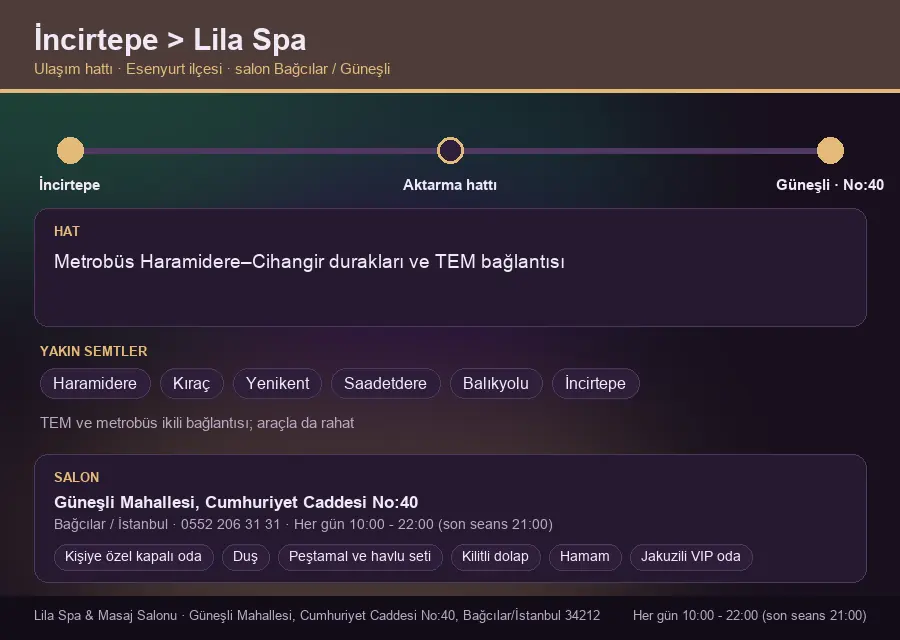Image resolution: width=900 pixels, height=640 pixels.
Task: Pick the Balıkyolu neighborhood chip
Action: click(x=496, y=383)
